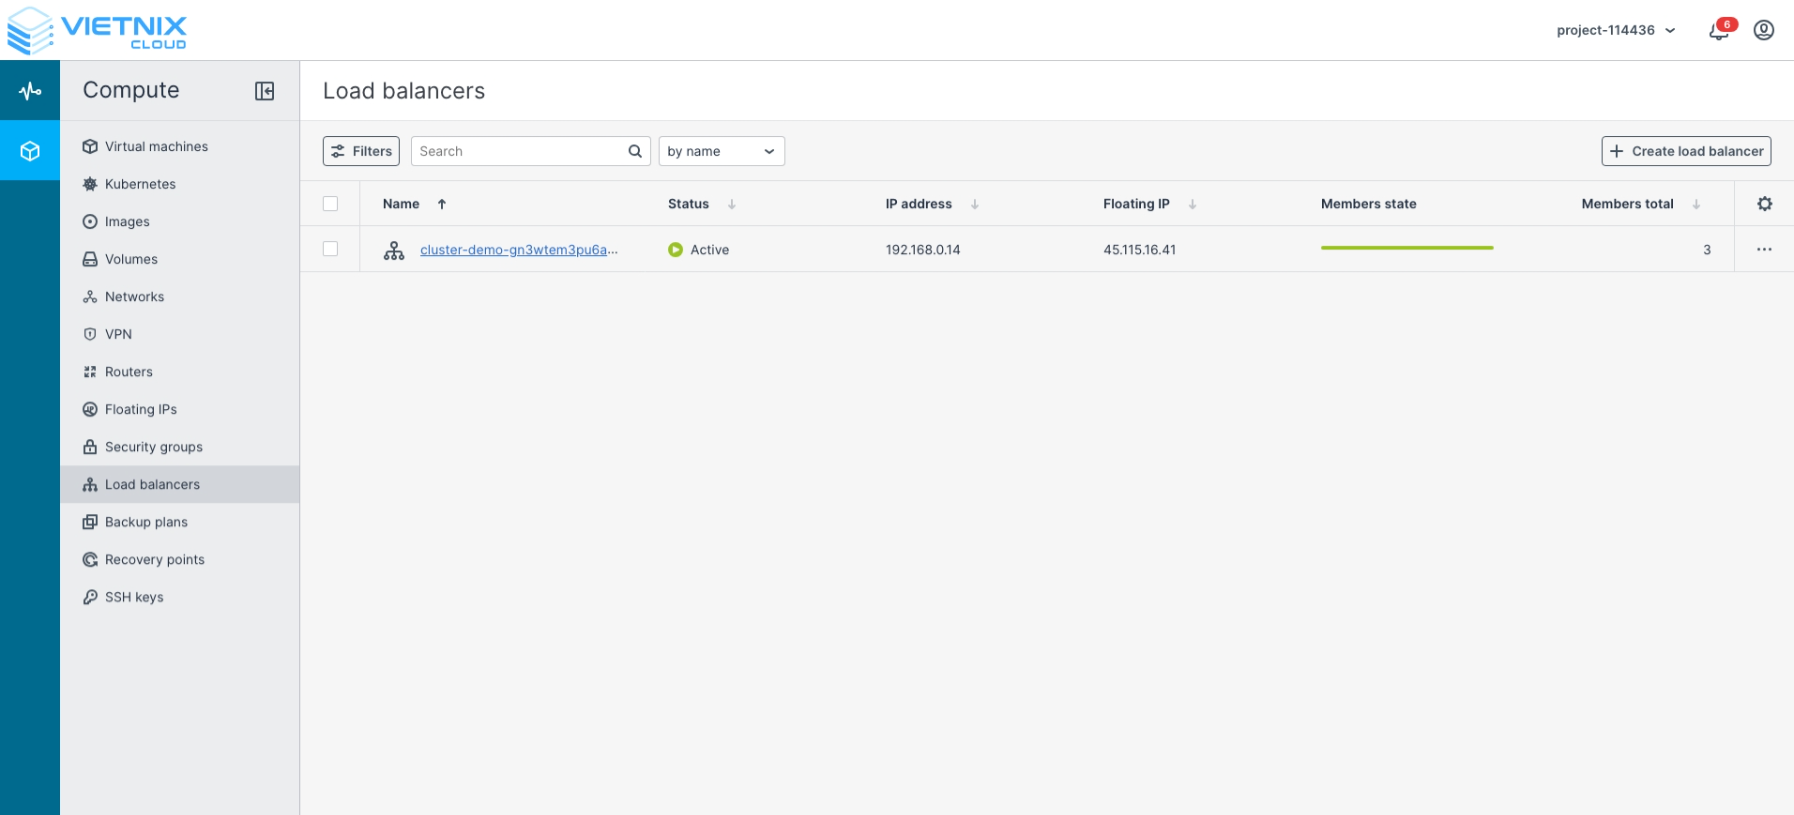Sort by Floating IP column arrow
The image size is (1794, 815).
click(x=1192, y=204)
